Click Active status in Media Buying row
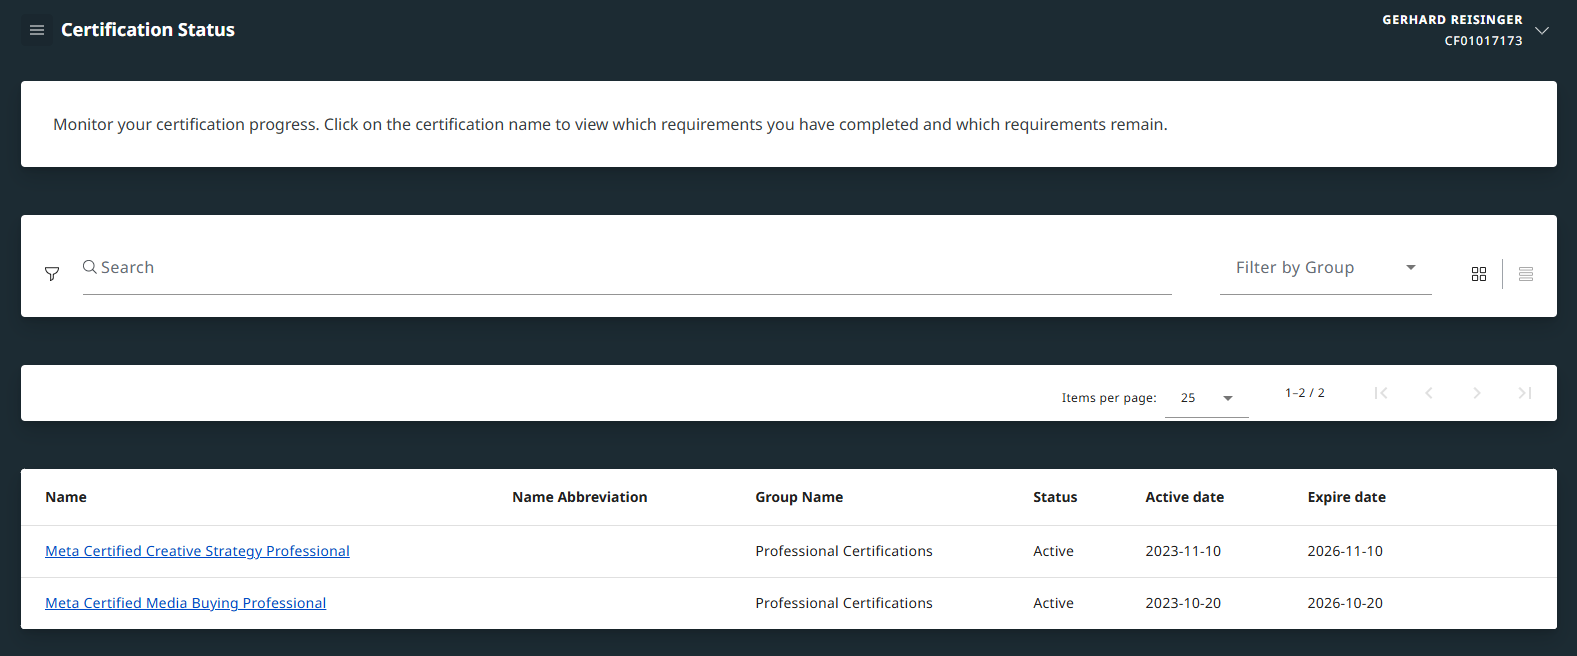This screenshot has height=656, width=1577. 1053,603
